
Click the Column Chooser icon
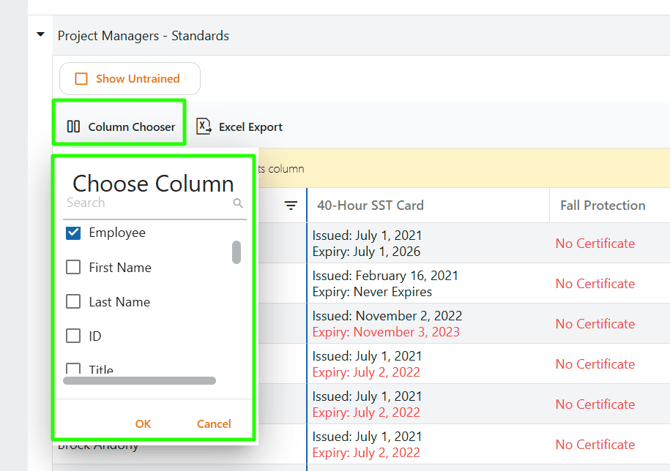(x=73, y=127)
